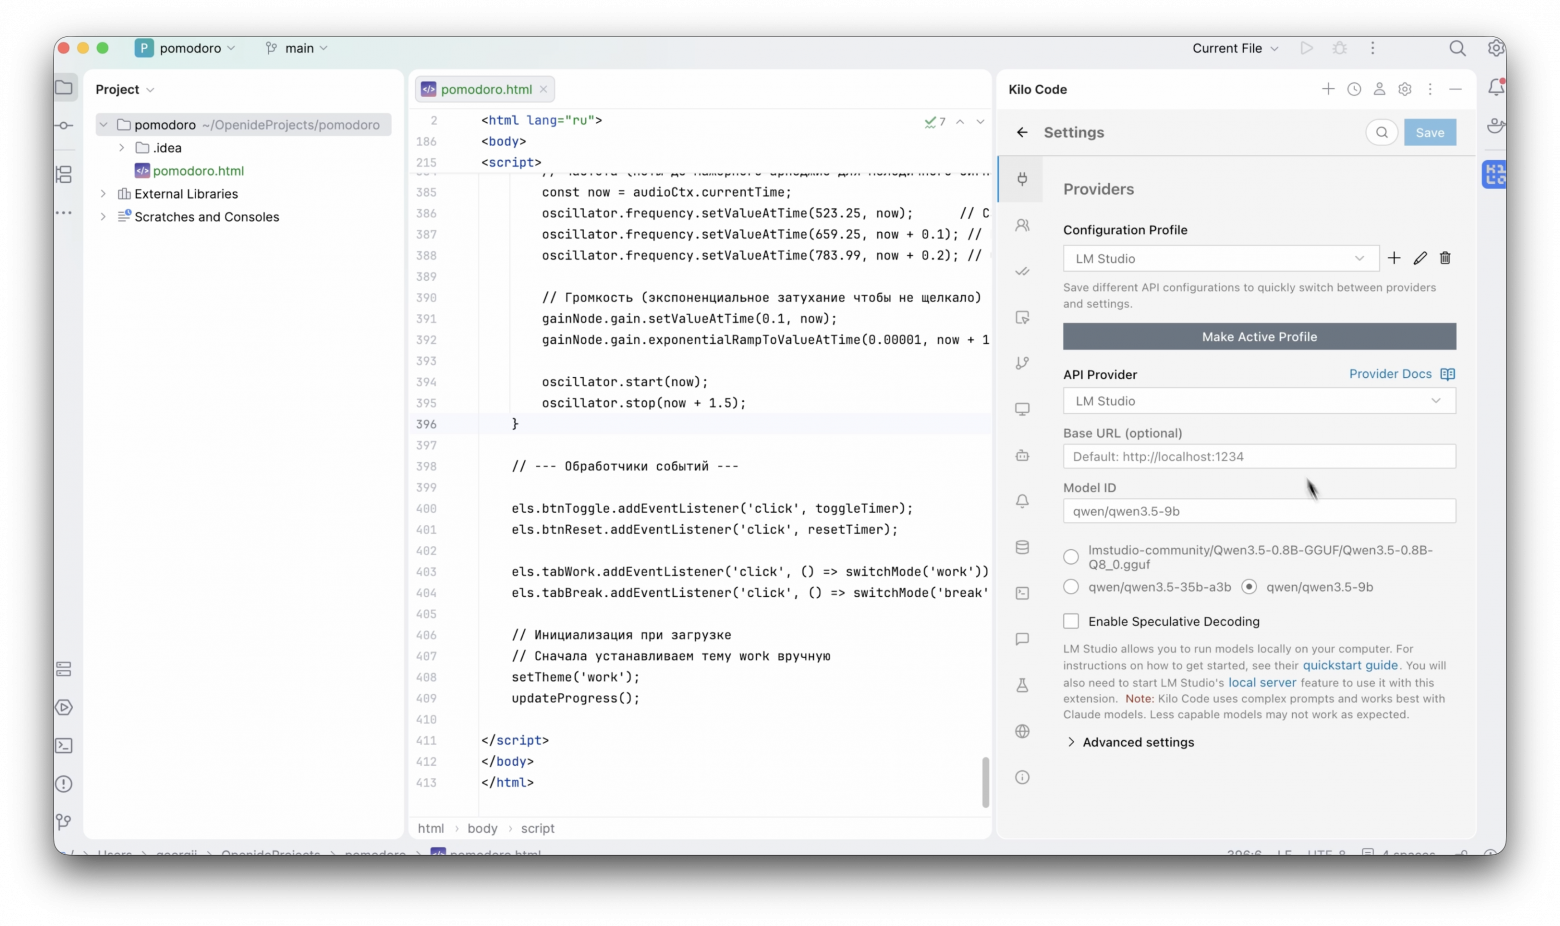1560x926 pixels.
Task: Click the Make Active Profile button
Action: tap(1258, 336)
